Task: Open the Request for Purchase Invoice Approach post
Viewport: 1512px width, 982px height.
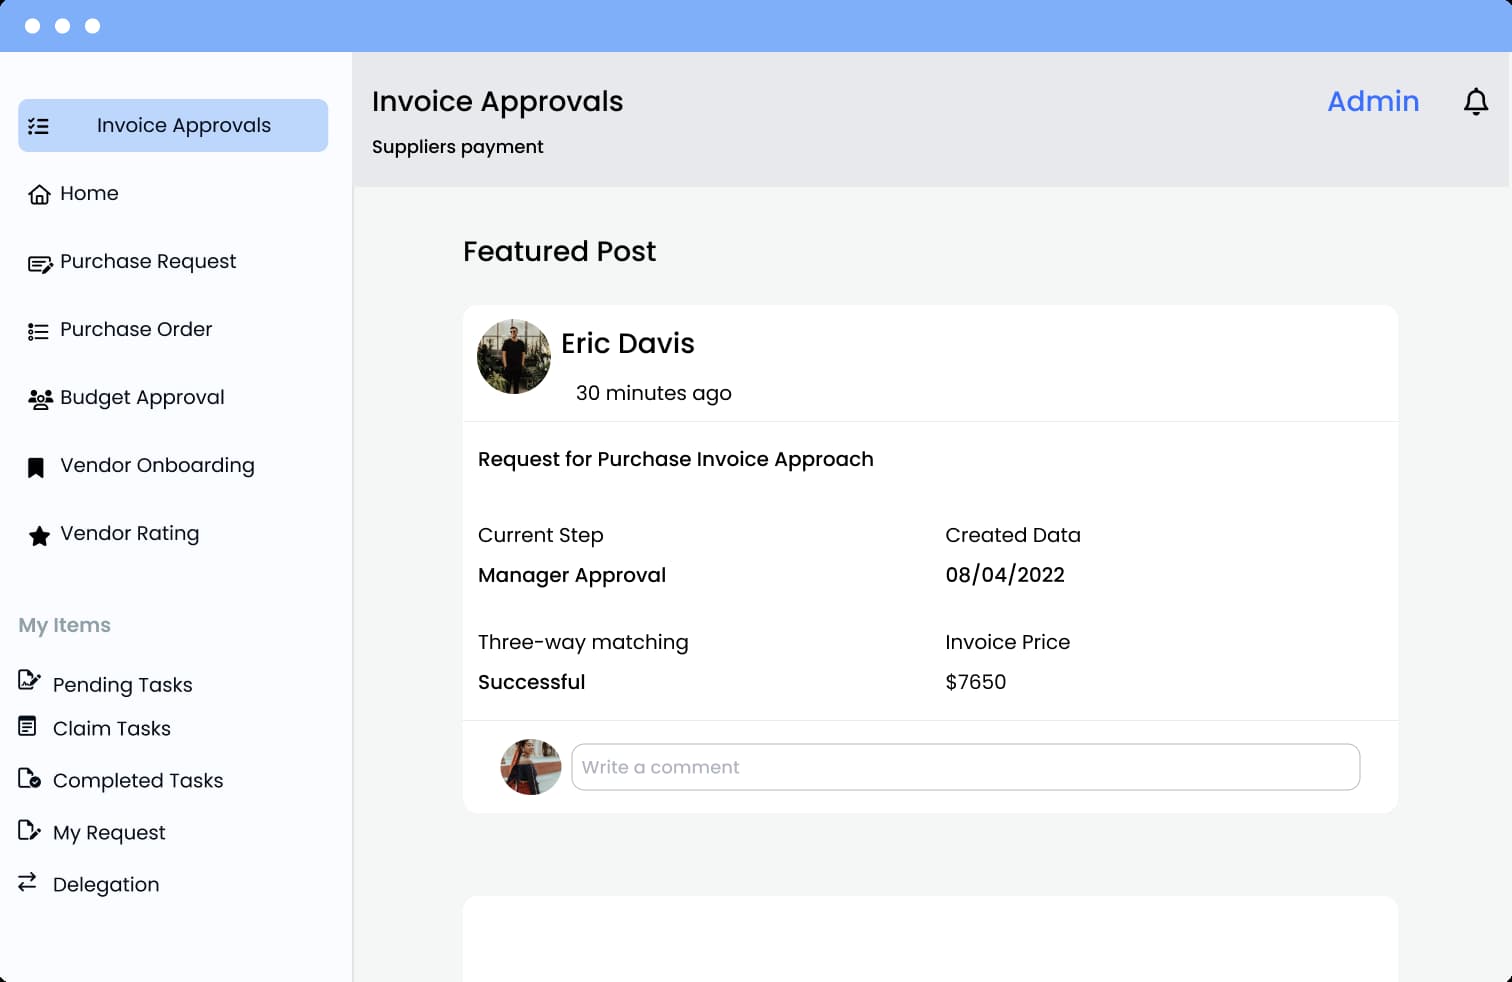Action: (675, 460)
